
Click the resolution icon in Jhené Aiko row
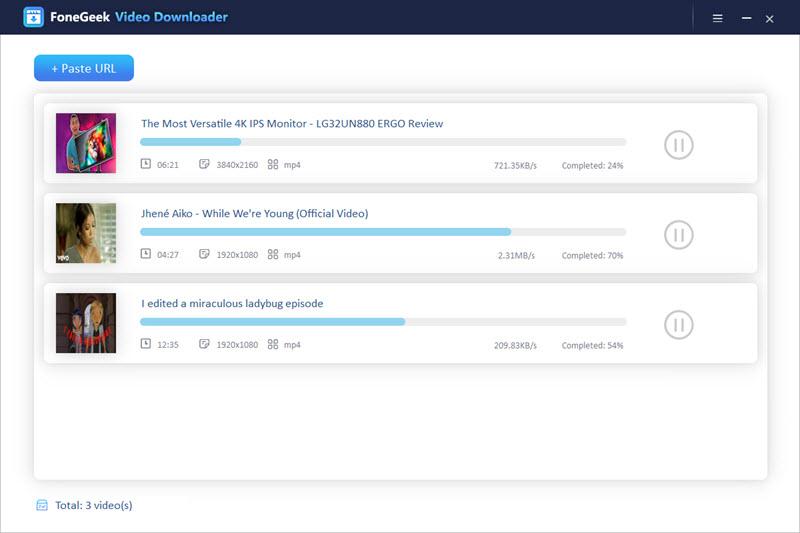204,253
